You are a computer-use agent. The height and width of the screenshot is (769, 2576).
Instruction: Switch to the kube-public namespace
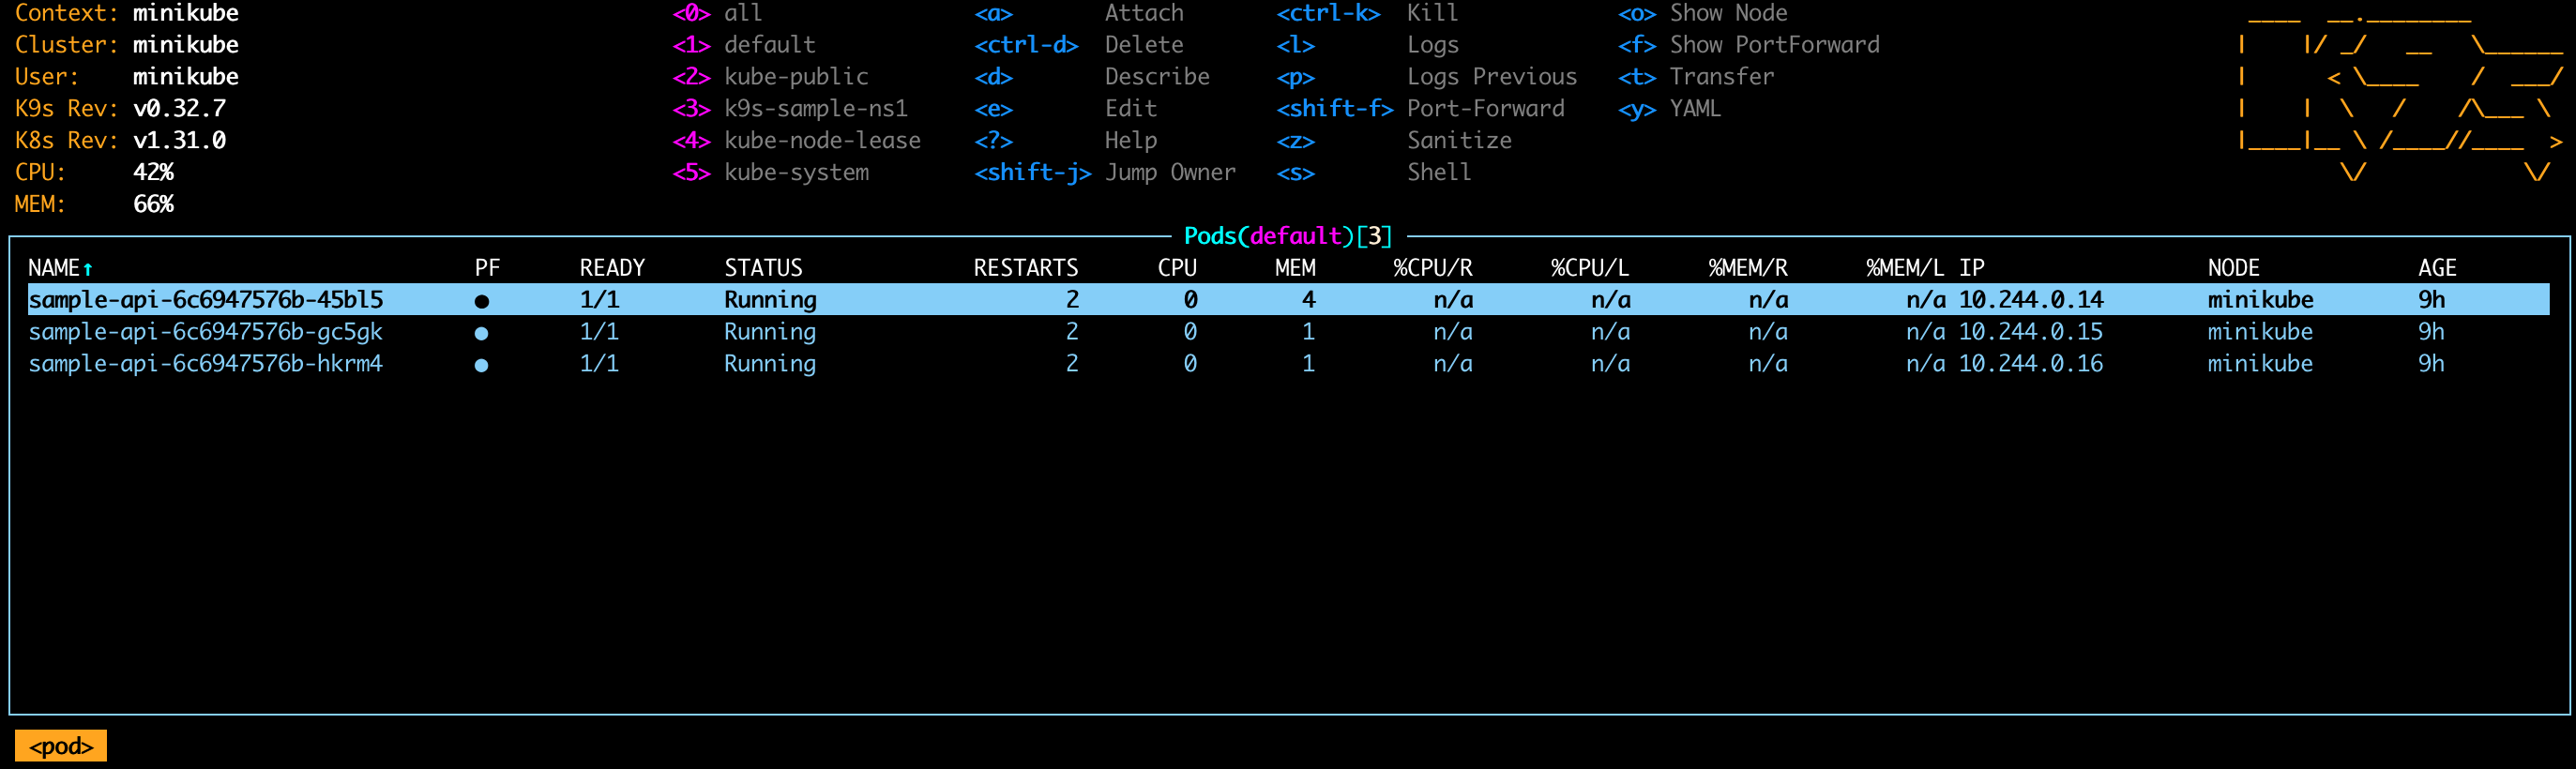770,77
